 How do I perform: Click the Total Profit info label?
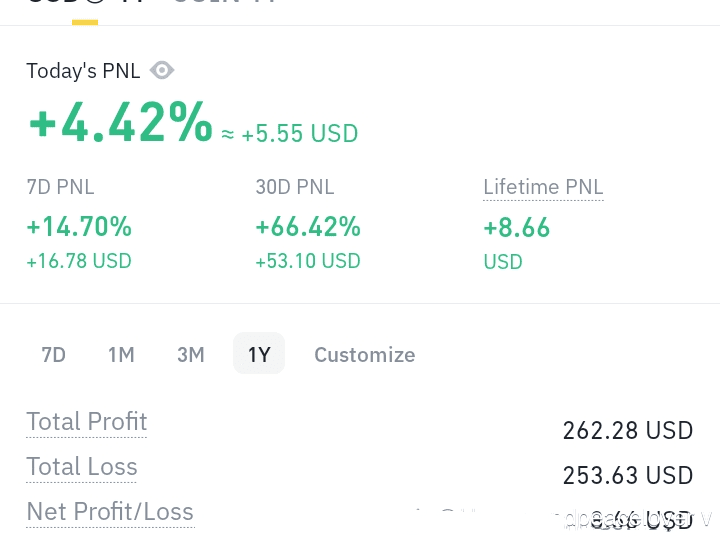coord(87,422)
